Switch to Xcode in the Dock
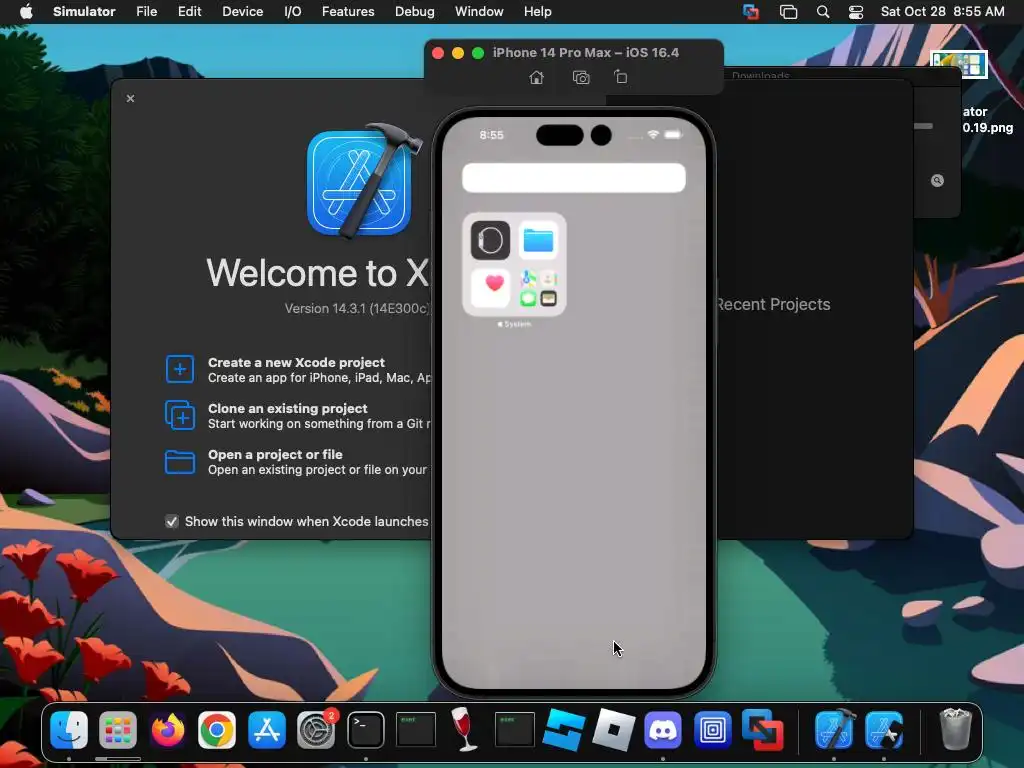The width and height of the screenshot is (1024, 768). tap(835, 728)
